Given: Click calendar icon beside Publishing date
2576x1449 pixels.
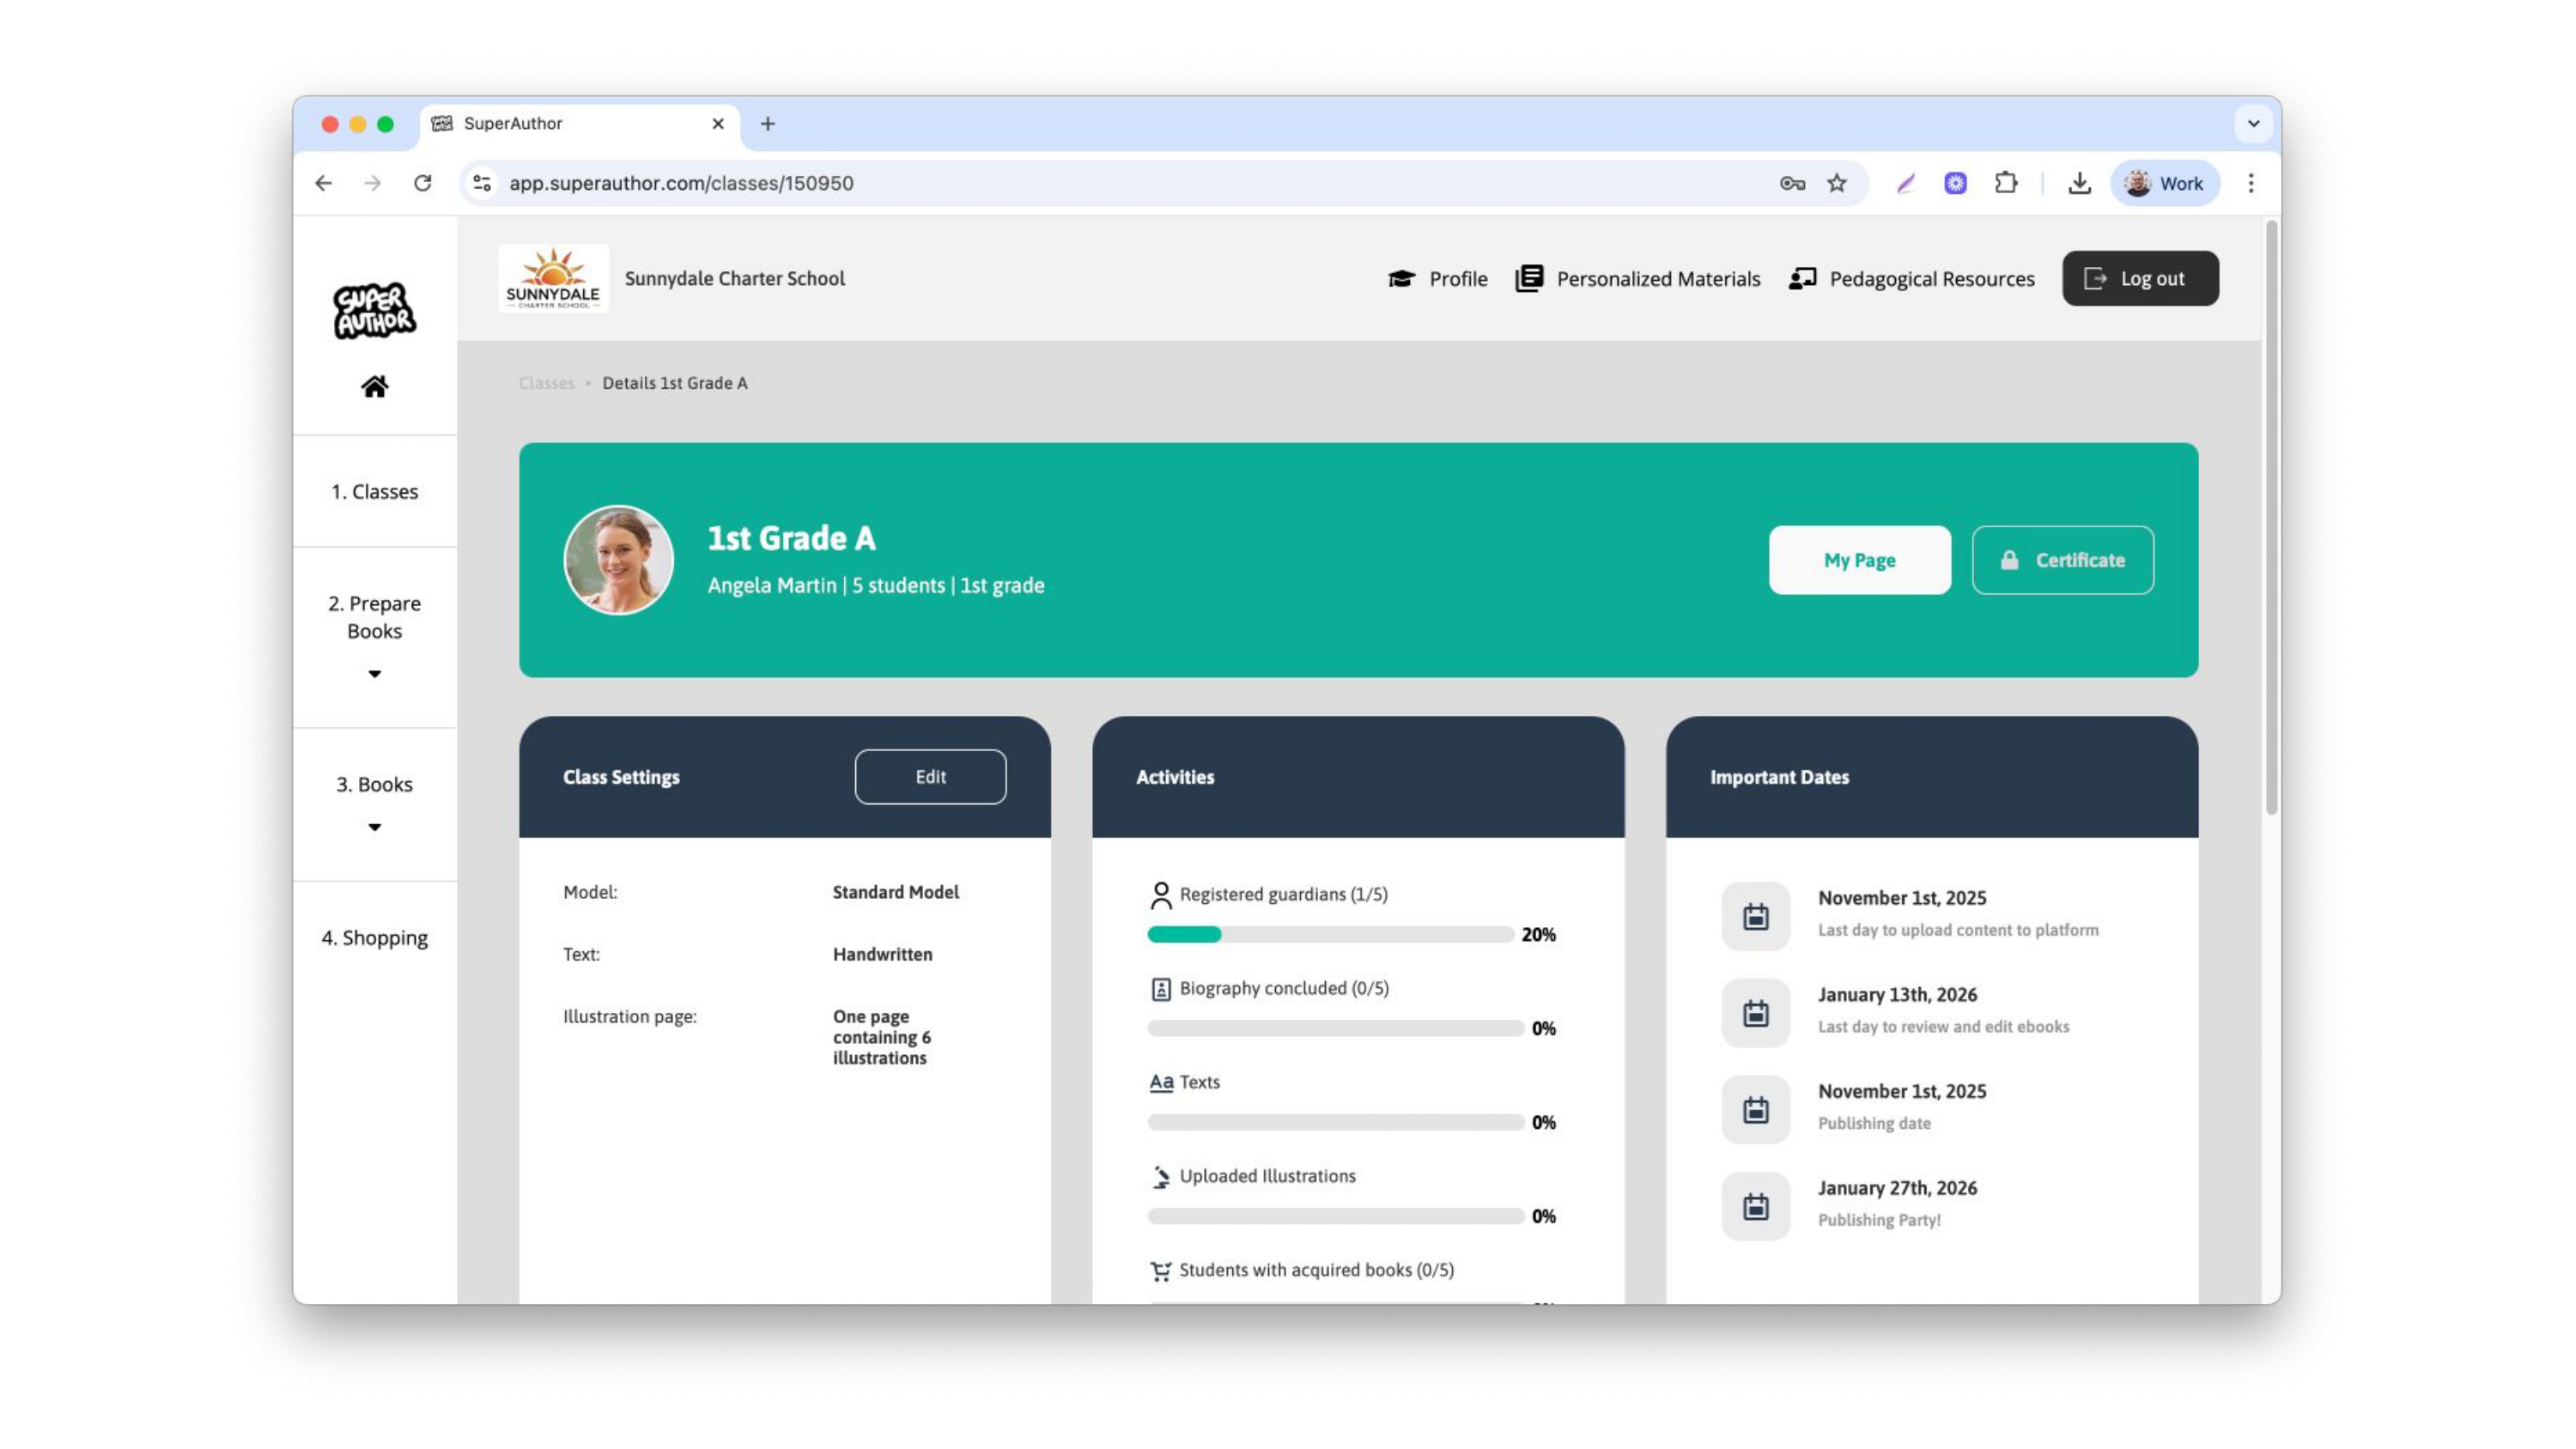Looking at the screenshot, I should tap(1755, 1110).
